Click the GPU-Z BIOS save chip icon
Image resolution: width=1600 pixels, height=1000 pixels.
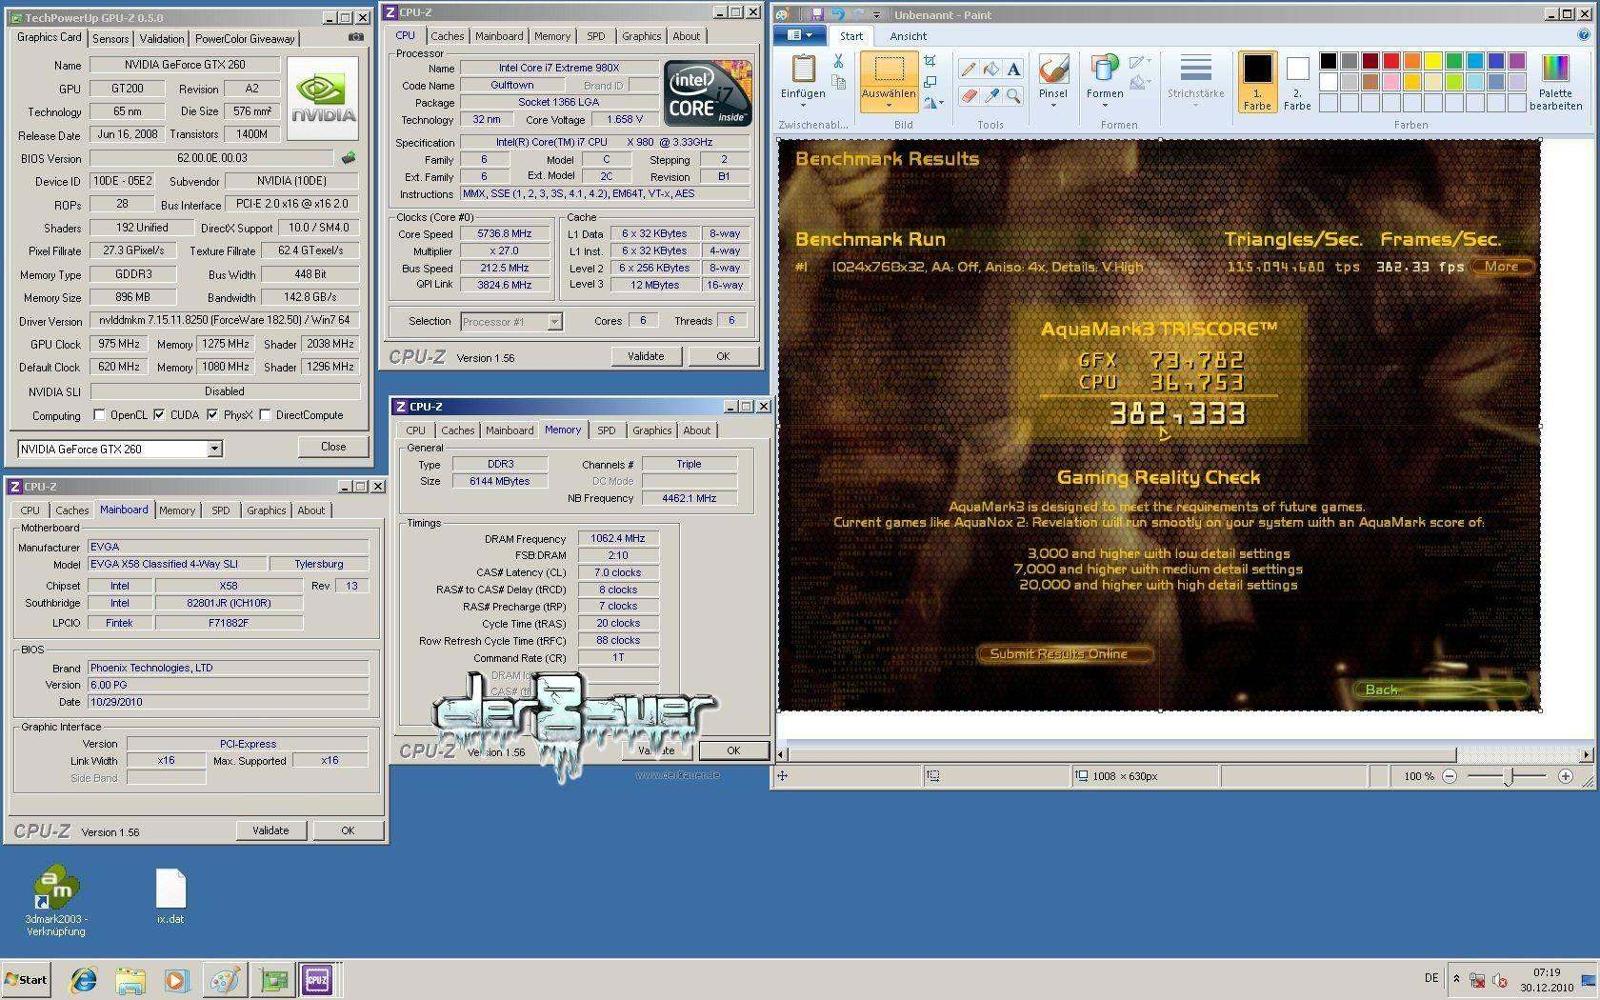pos(348,158)
